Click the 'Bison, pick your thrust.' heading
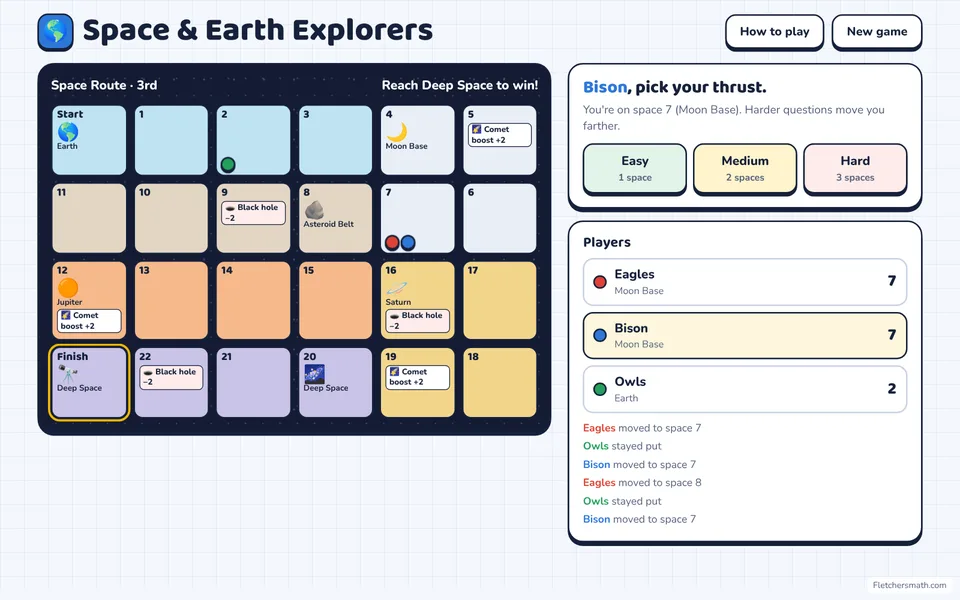 pyautogui.click(x=675, y=88)
